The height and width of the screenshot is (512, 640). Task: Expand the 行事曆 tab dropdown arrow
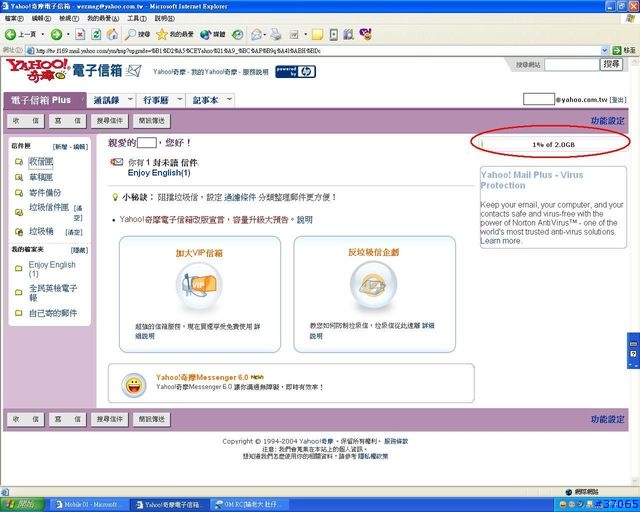[180, 99]
